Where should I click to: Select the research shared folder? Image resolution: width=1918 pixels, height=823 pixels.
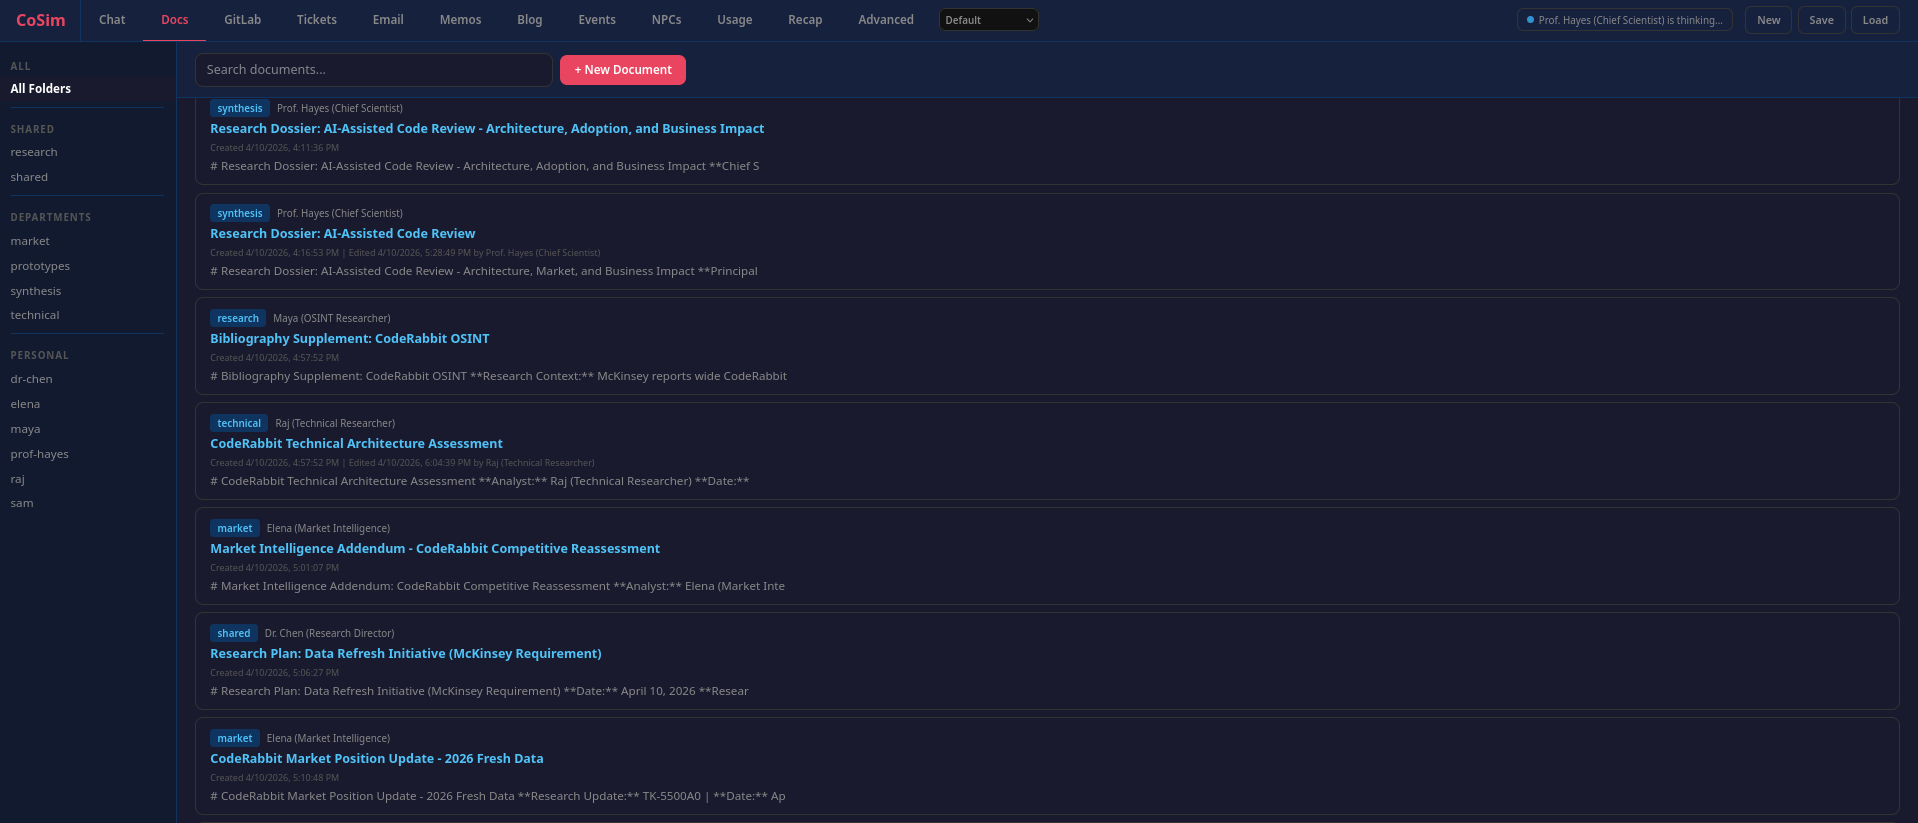pos(34,153)
